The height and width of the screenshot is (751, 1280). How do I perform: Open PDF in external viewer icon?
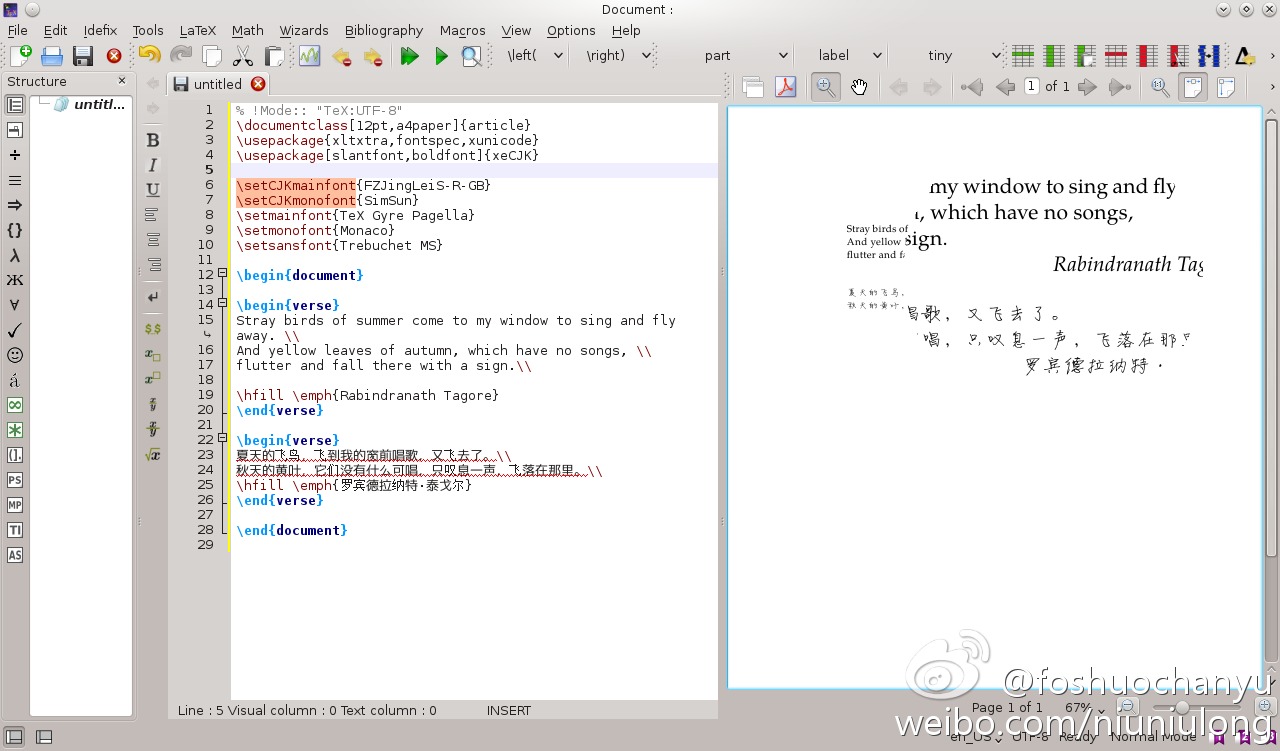point(785,87)
